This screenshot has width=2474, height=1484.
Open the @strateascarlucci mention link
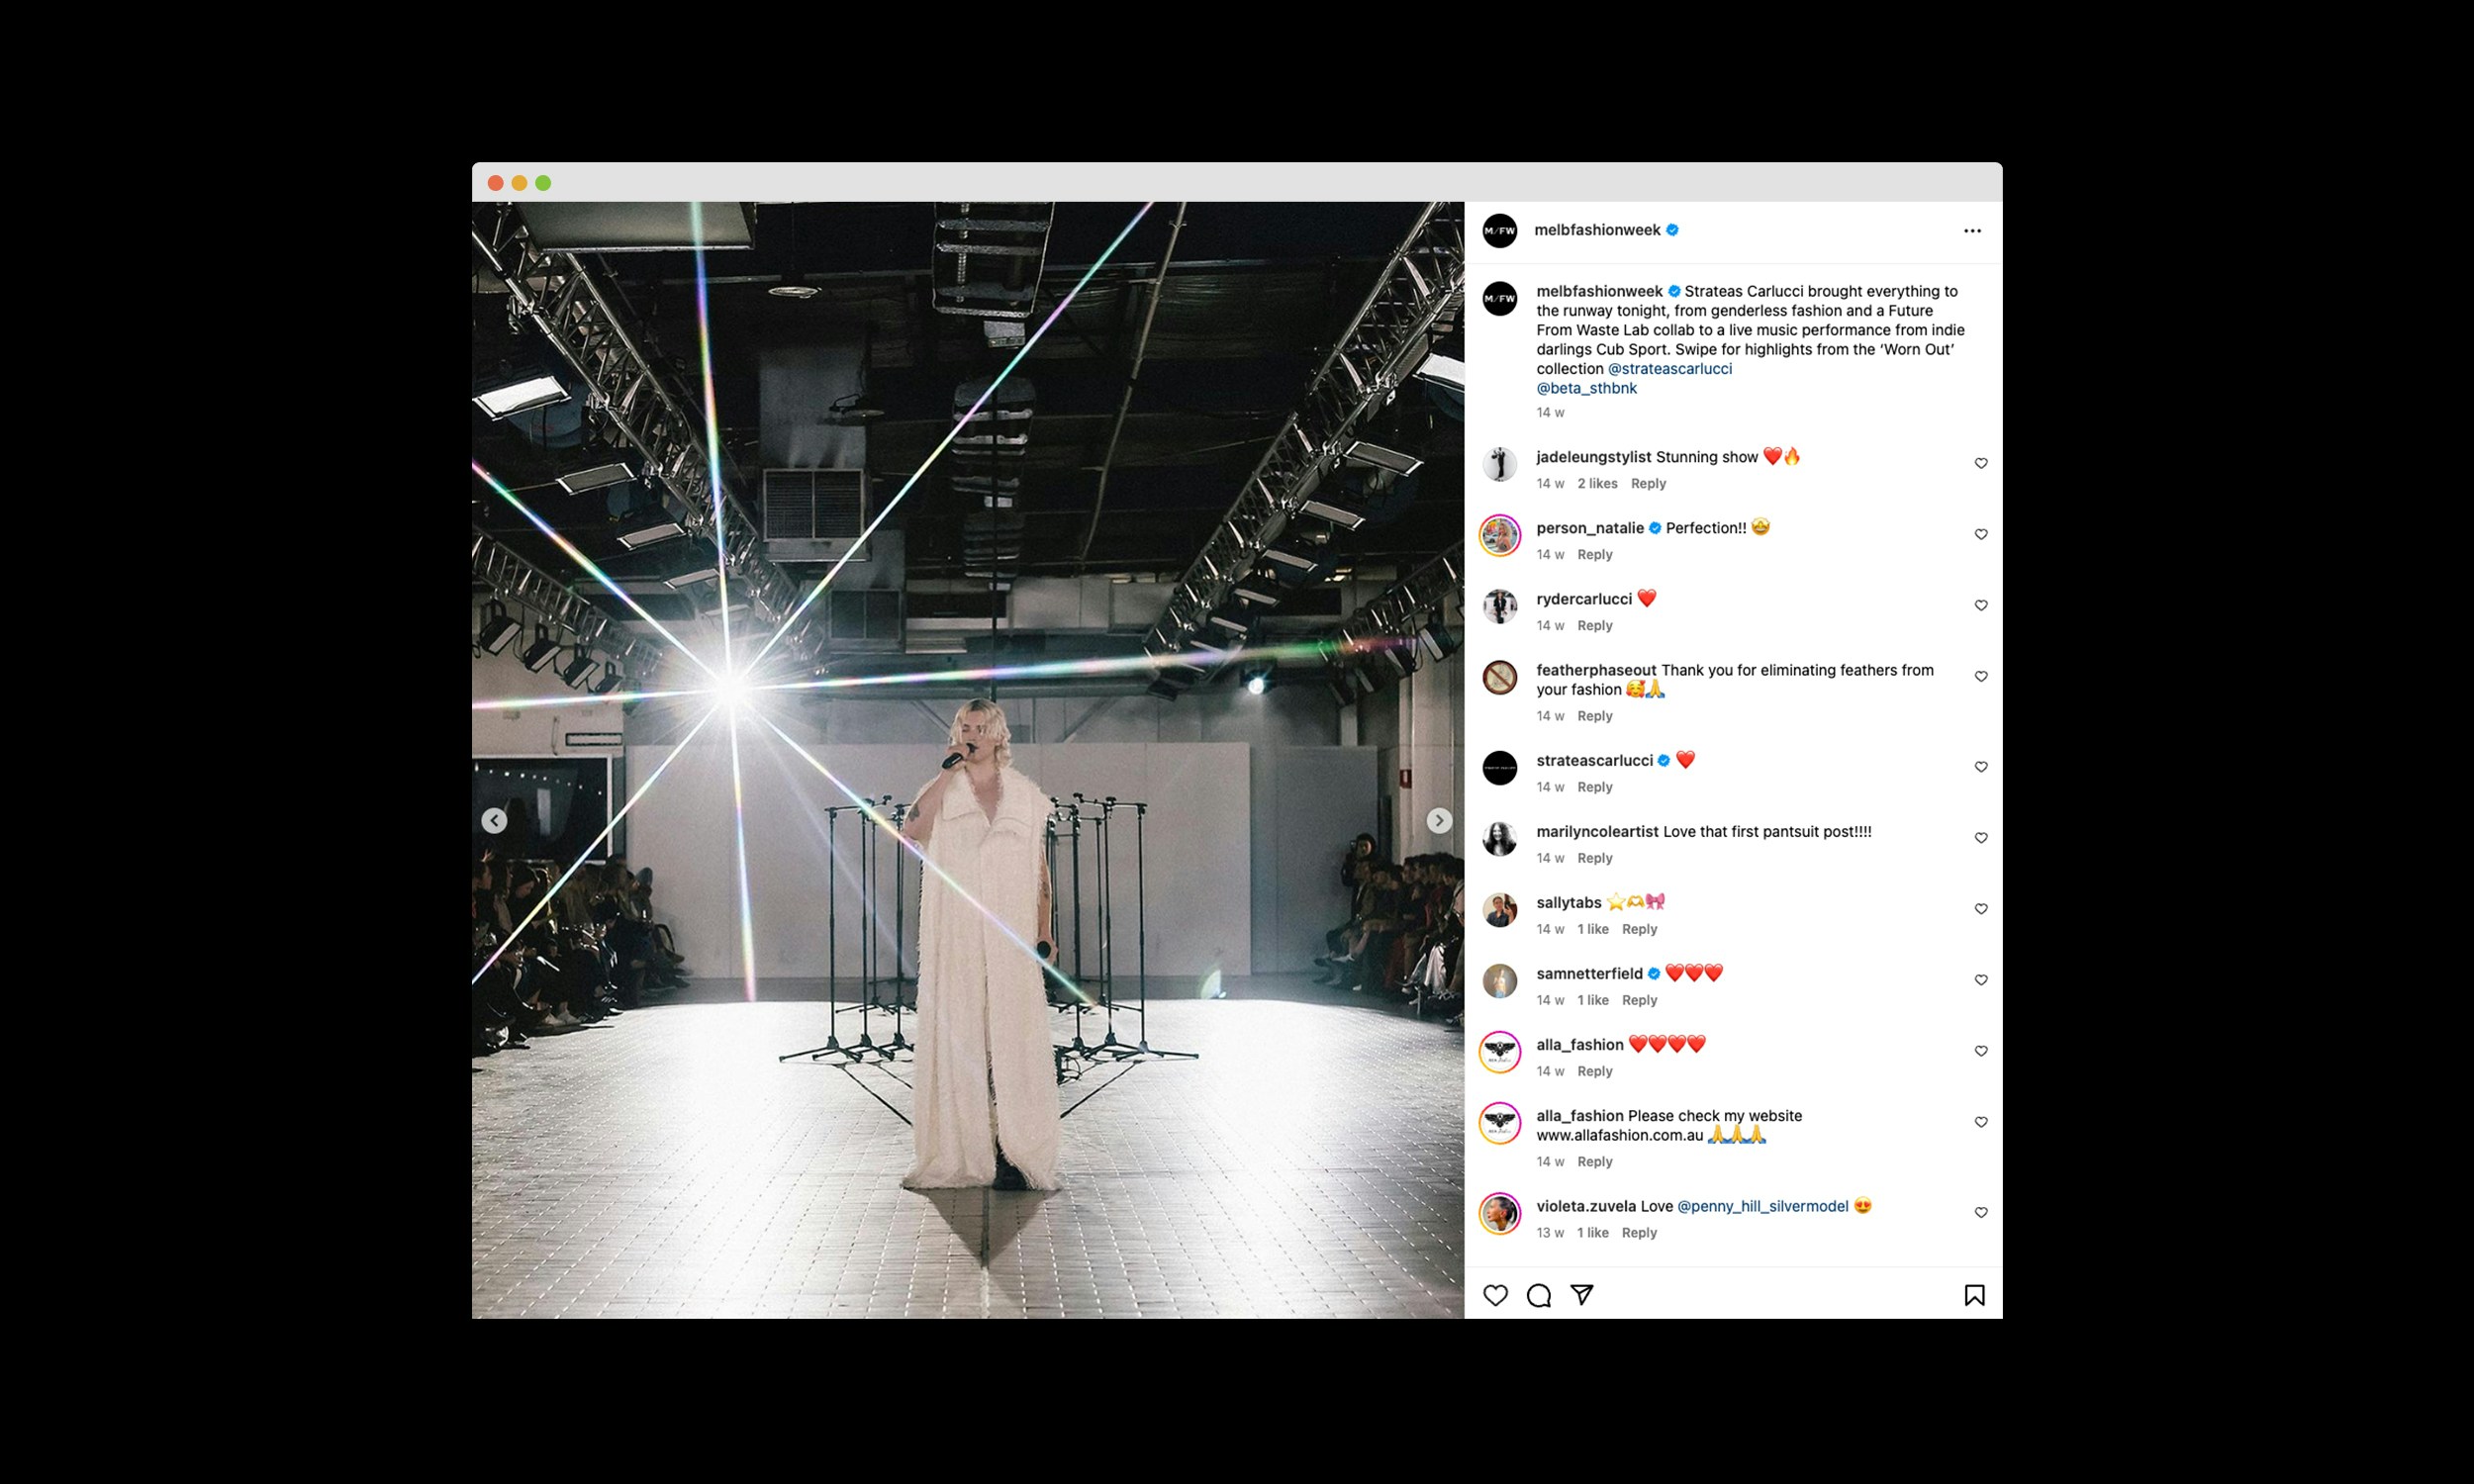1669,368
